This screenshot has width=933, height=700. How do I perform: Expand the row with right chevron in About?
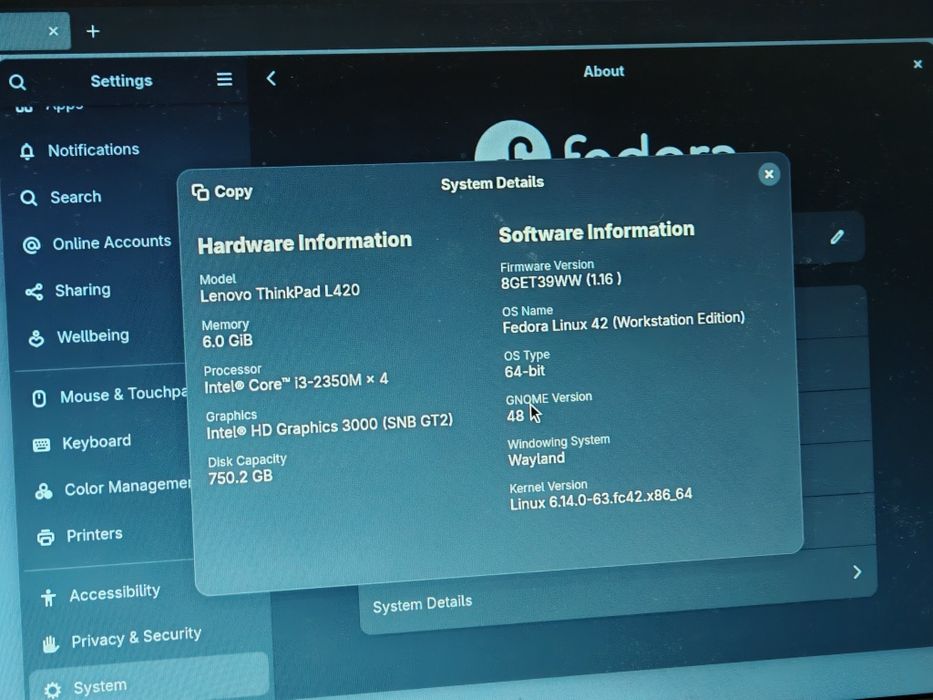point(857,572)
